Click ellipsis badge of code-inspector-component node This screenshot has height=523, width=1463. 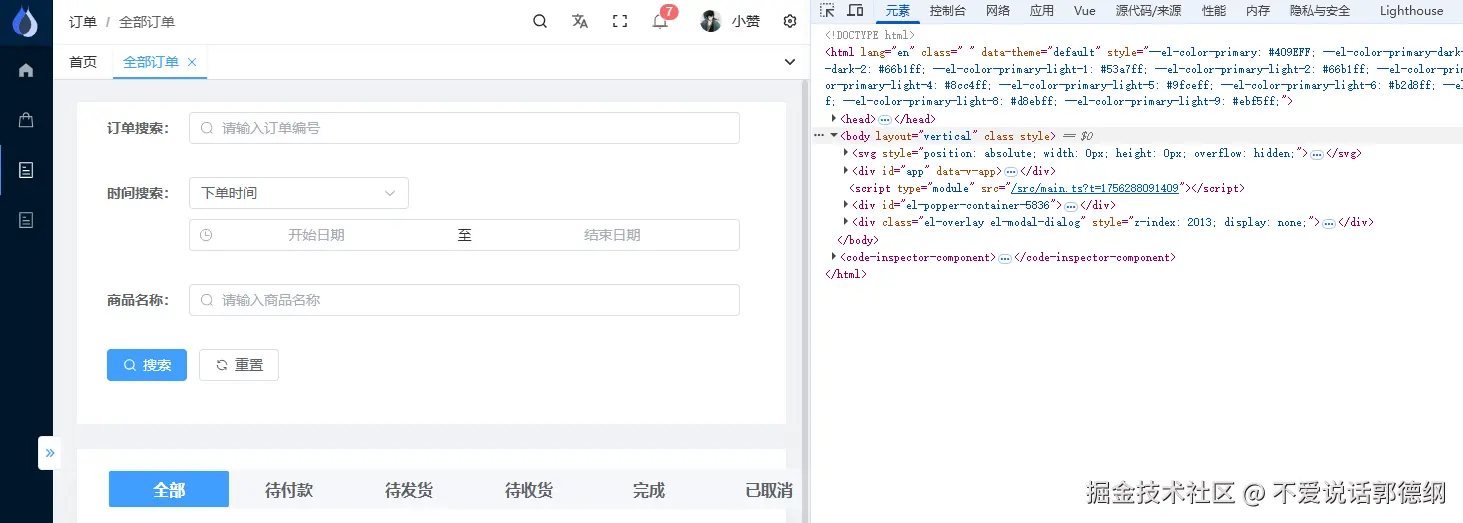coord(1005,258)
